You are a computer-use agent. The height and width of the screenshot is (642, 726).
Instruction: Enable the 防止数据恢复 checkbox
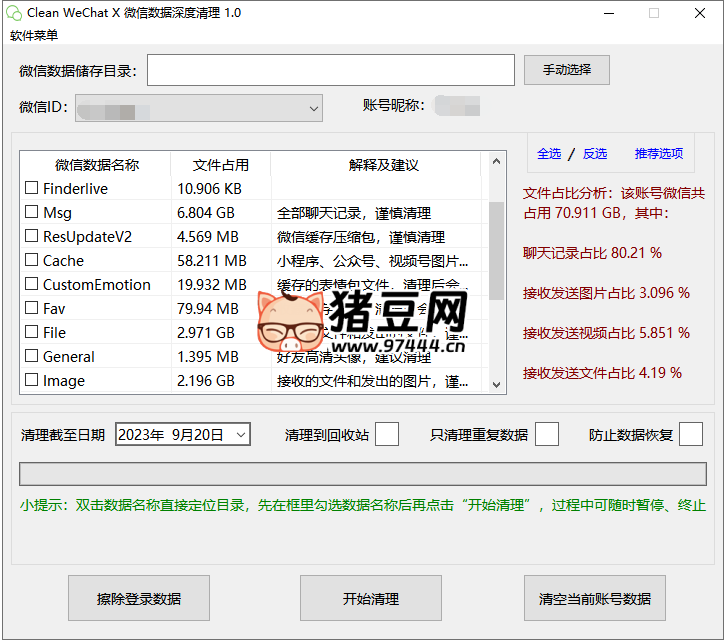point(691,434)
